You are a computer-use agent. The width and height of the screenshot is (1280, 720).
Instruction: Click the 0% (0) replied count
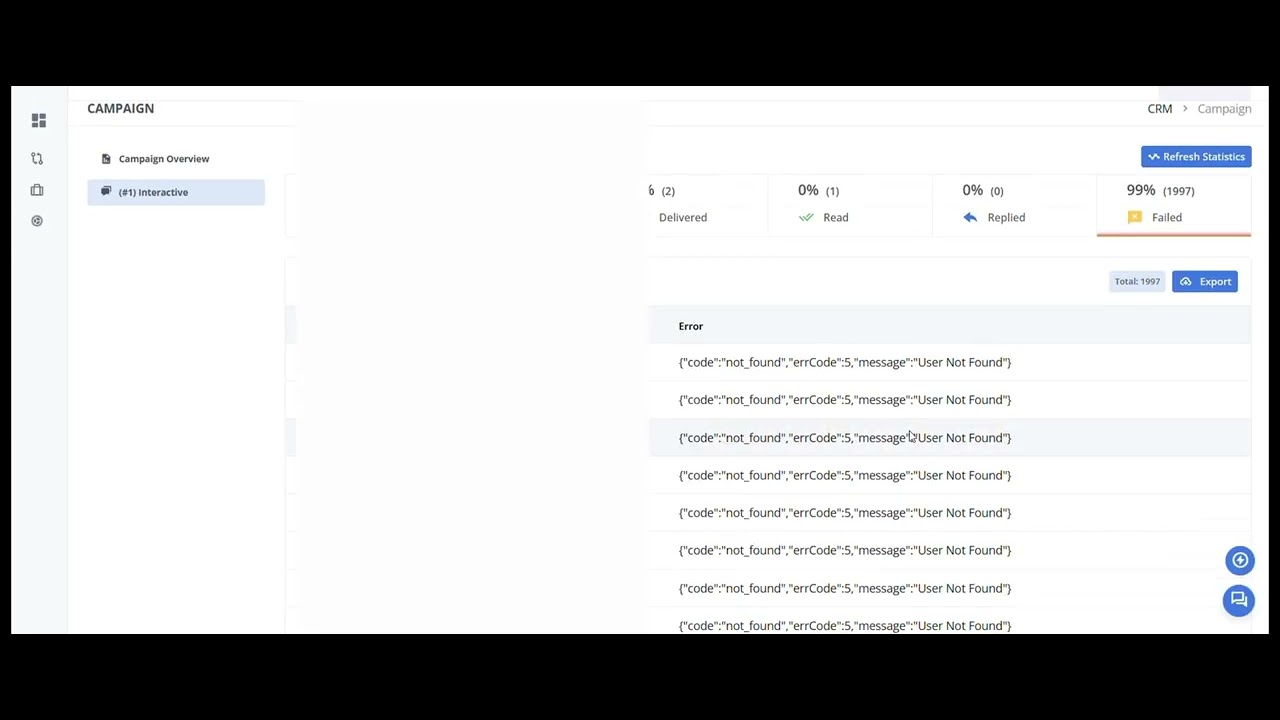[983, 190]
